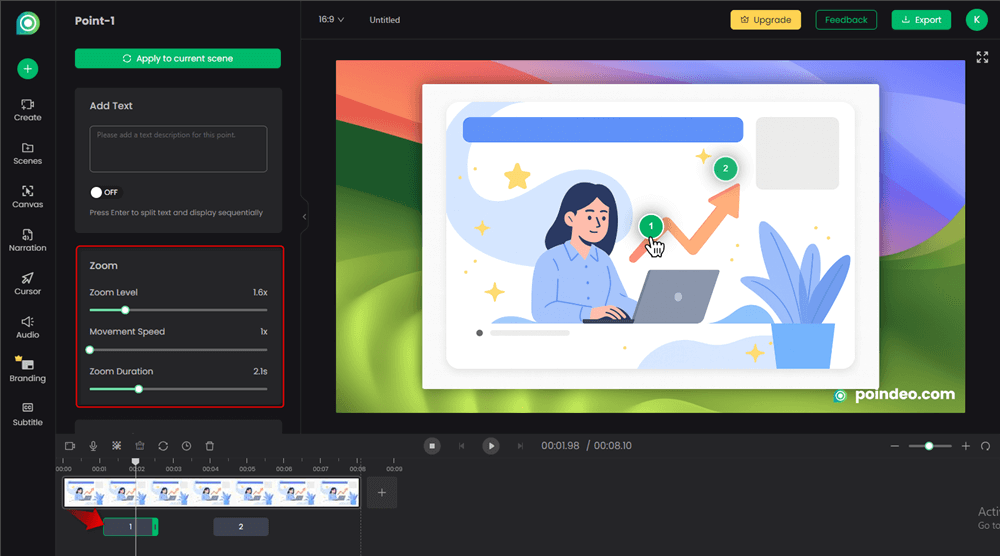Enter fullscreen preview mode

[982, 58]
